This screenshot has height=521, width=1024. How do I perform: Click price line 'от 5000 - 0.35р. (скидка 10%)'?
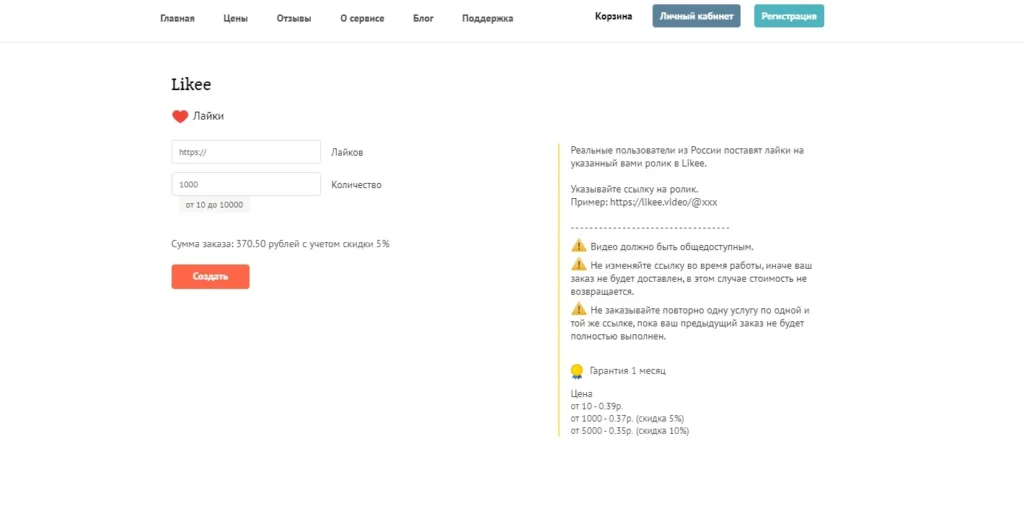(x=630, y=431)
